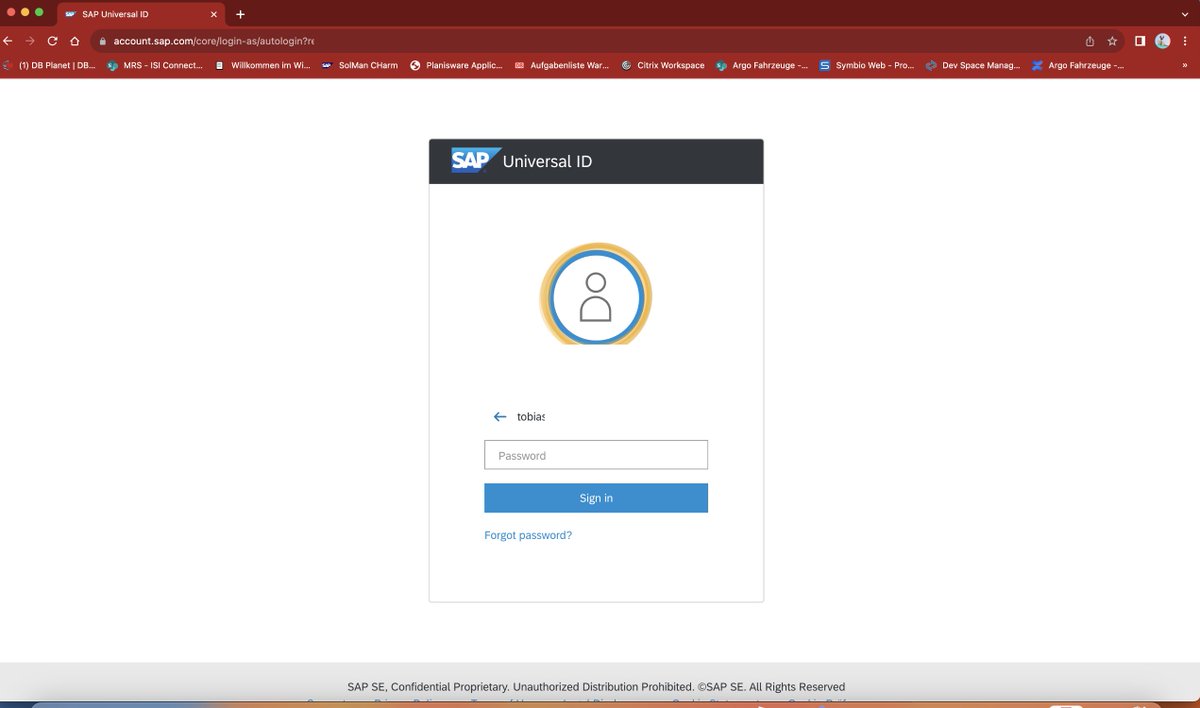Screen dimensions: 1200x708
Task: Open the Willkommen im Wi... bookmark
Action: pos(264,65)
